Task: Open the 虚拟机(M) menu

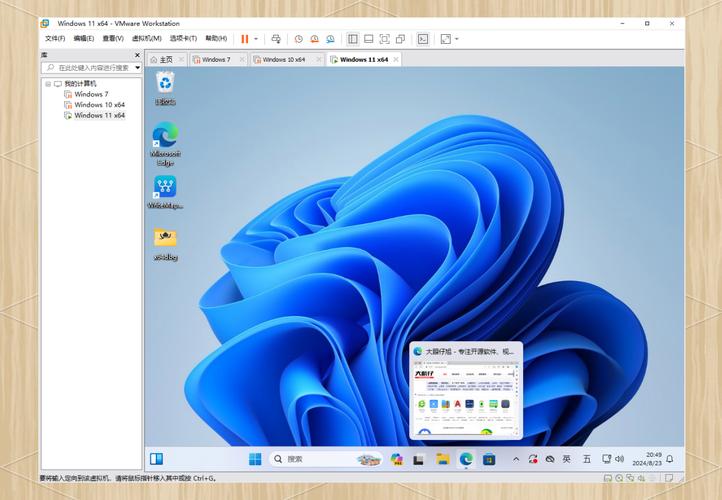Action: tap(147, 39)
